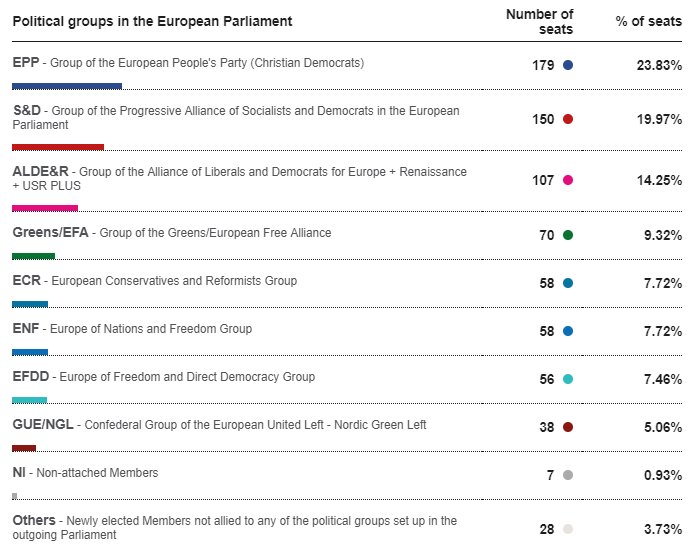Select the ALDE&R pink progress bar

click(45, 208)
